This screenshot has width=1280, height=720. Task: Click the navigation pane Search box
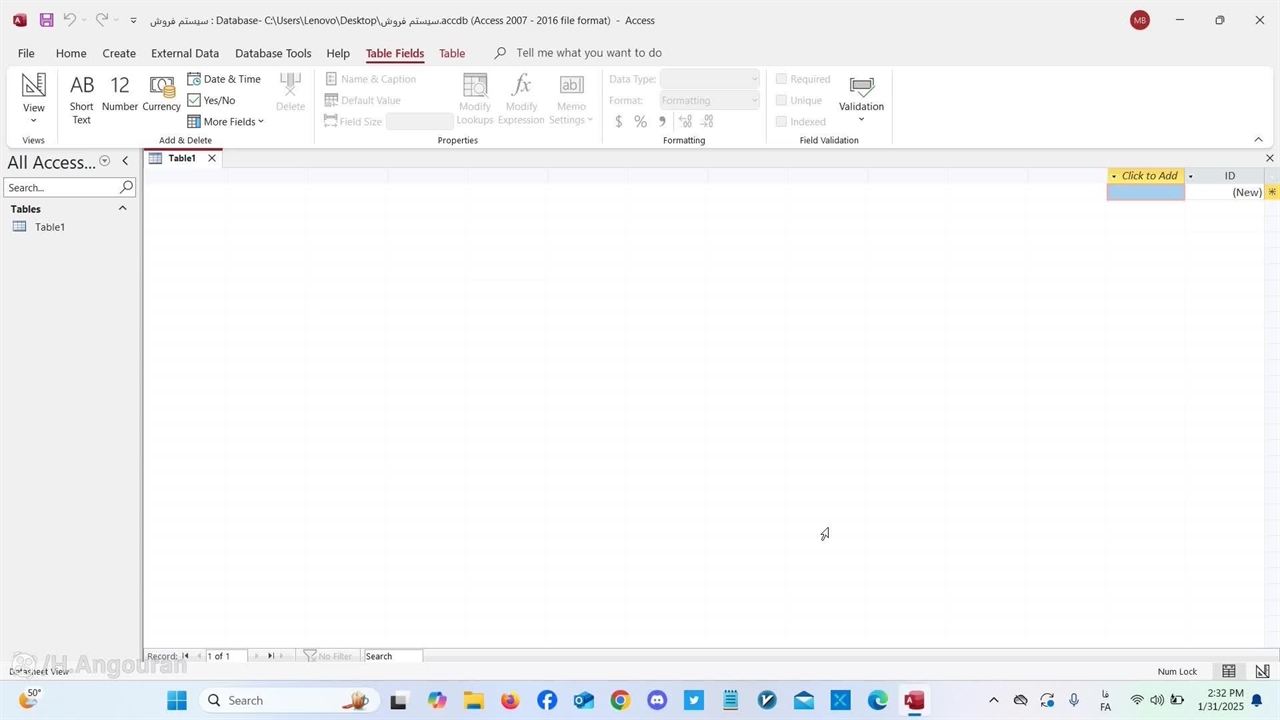[x=62, y=187]
